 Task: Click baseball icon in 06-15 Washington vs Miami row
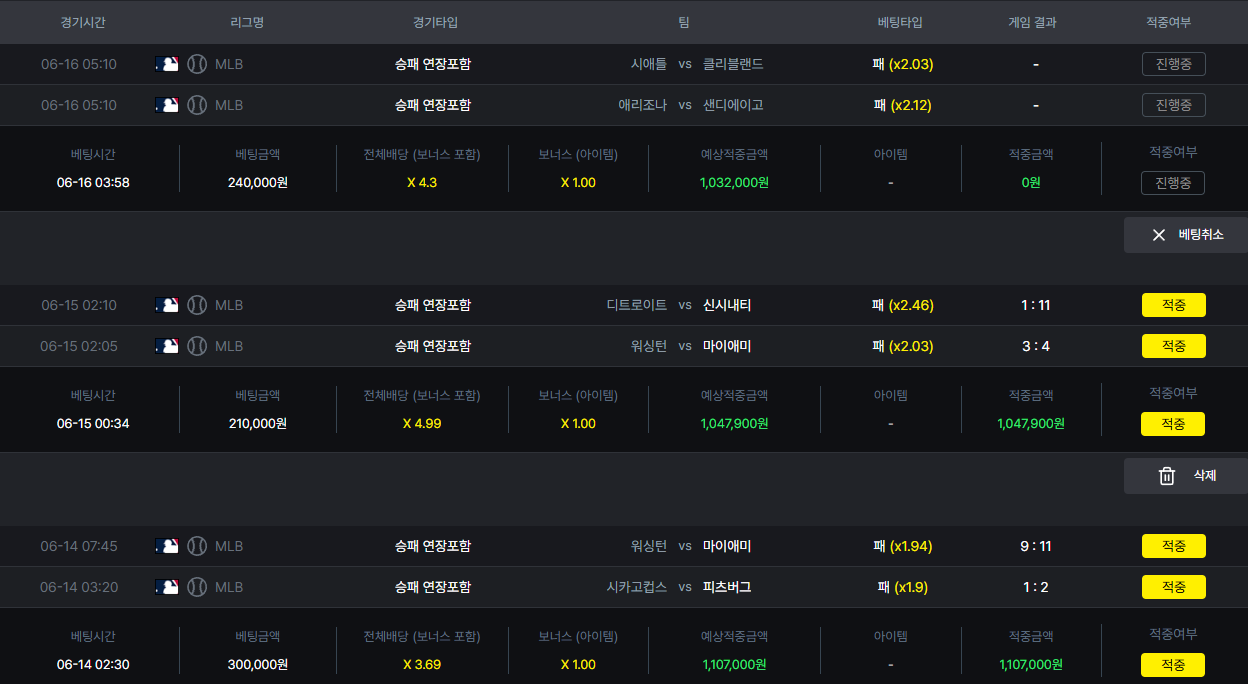197,346
